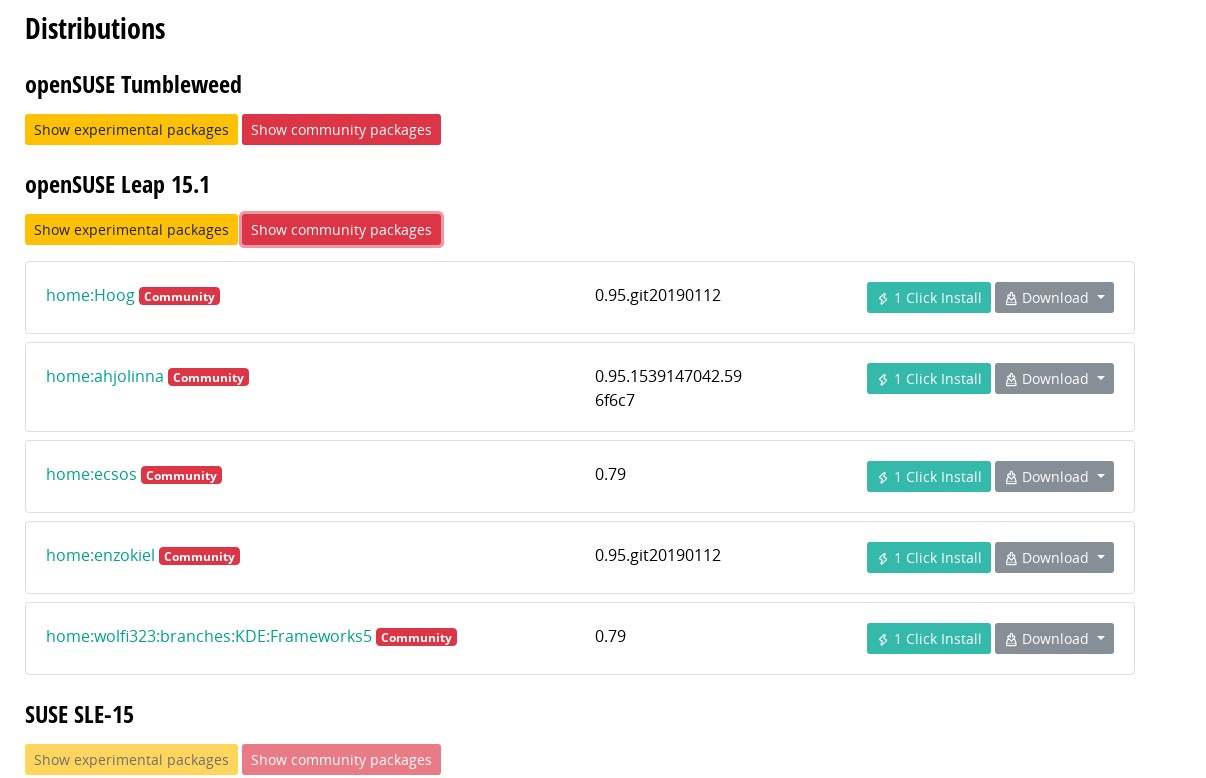Click 1 Click Install for home:enzokiel
The height and width of the screenshot is (778, 1206).
pos(929,557)
